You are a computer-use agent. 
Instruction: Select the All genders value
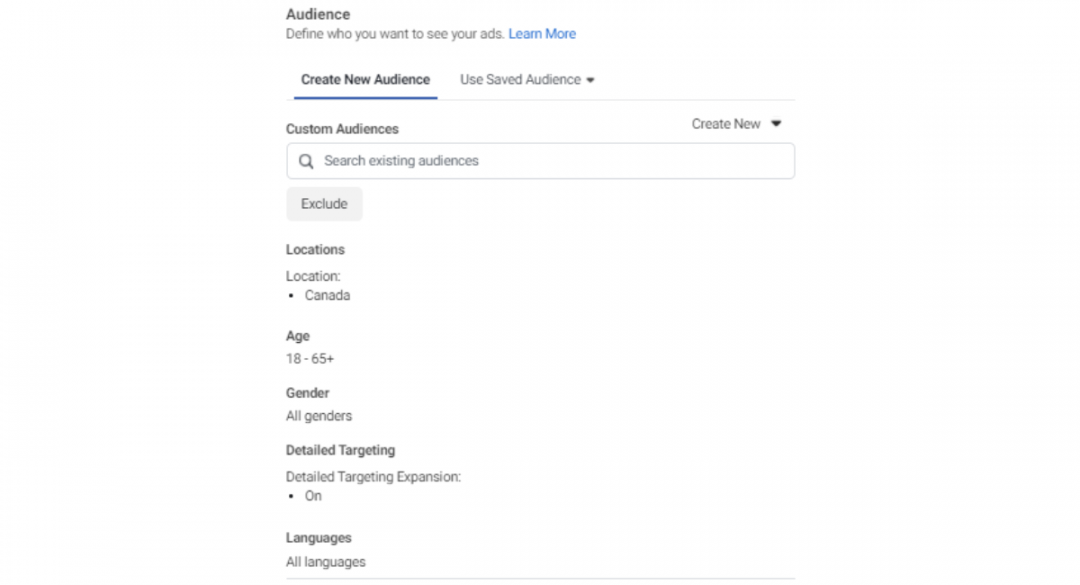pos(319,416)
